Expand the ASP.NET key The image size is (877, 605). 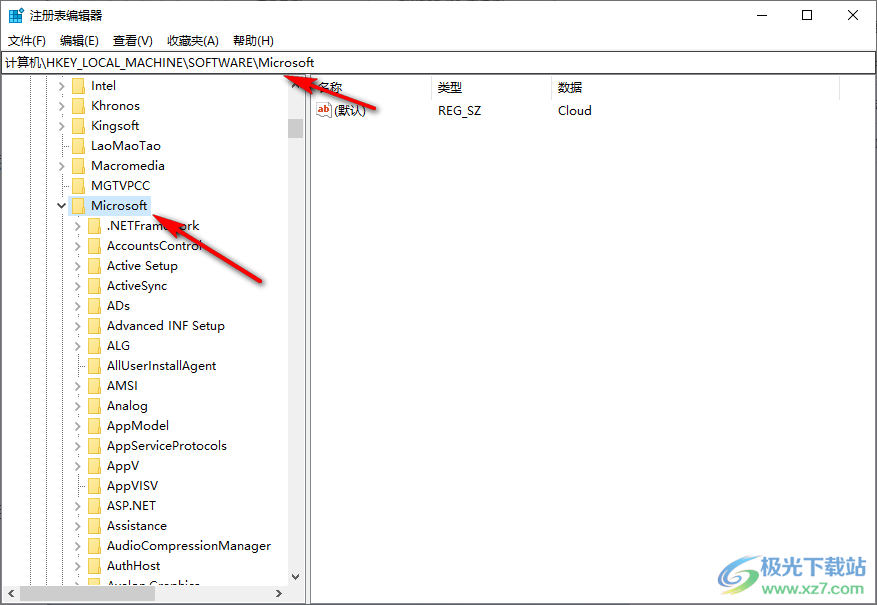[x=78, y=506]
